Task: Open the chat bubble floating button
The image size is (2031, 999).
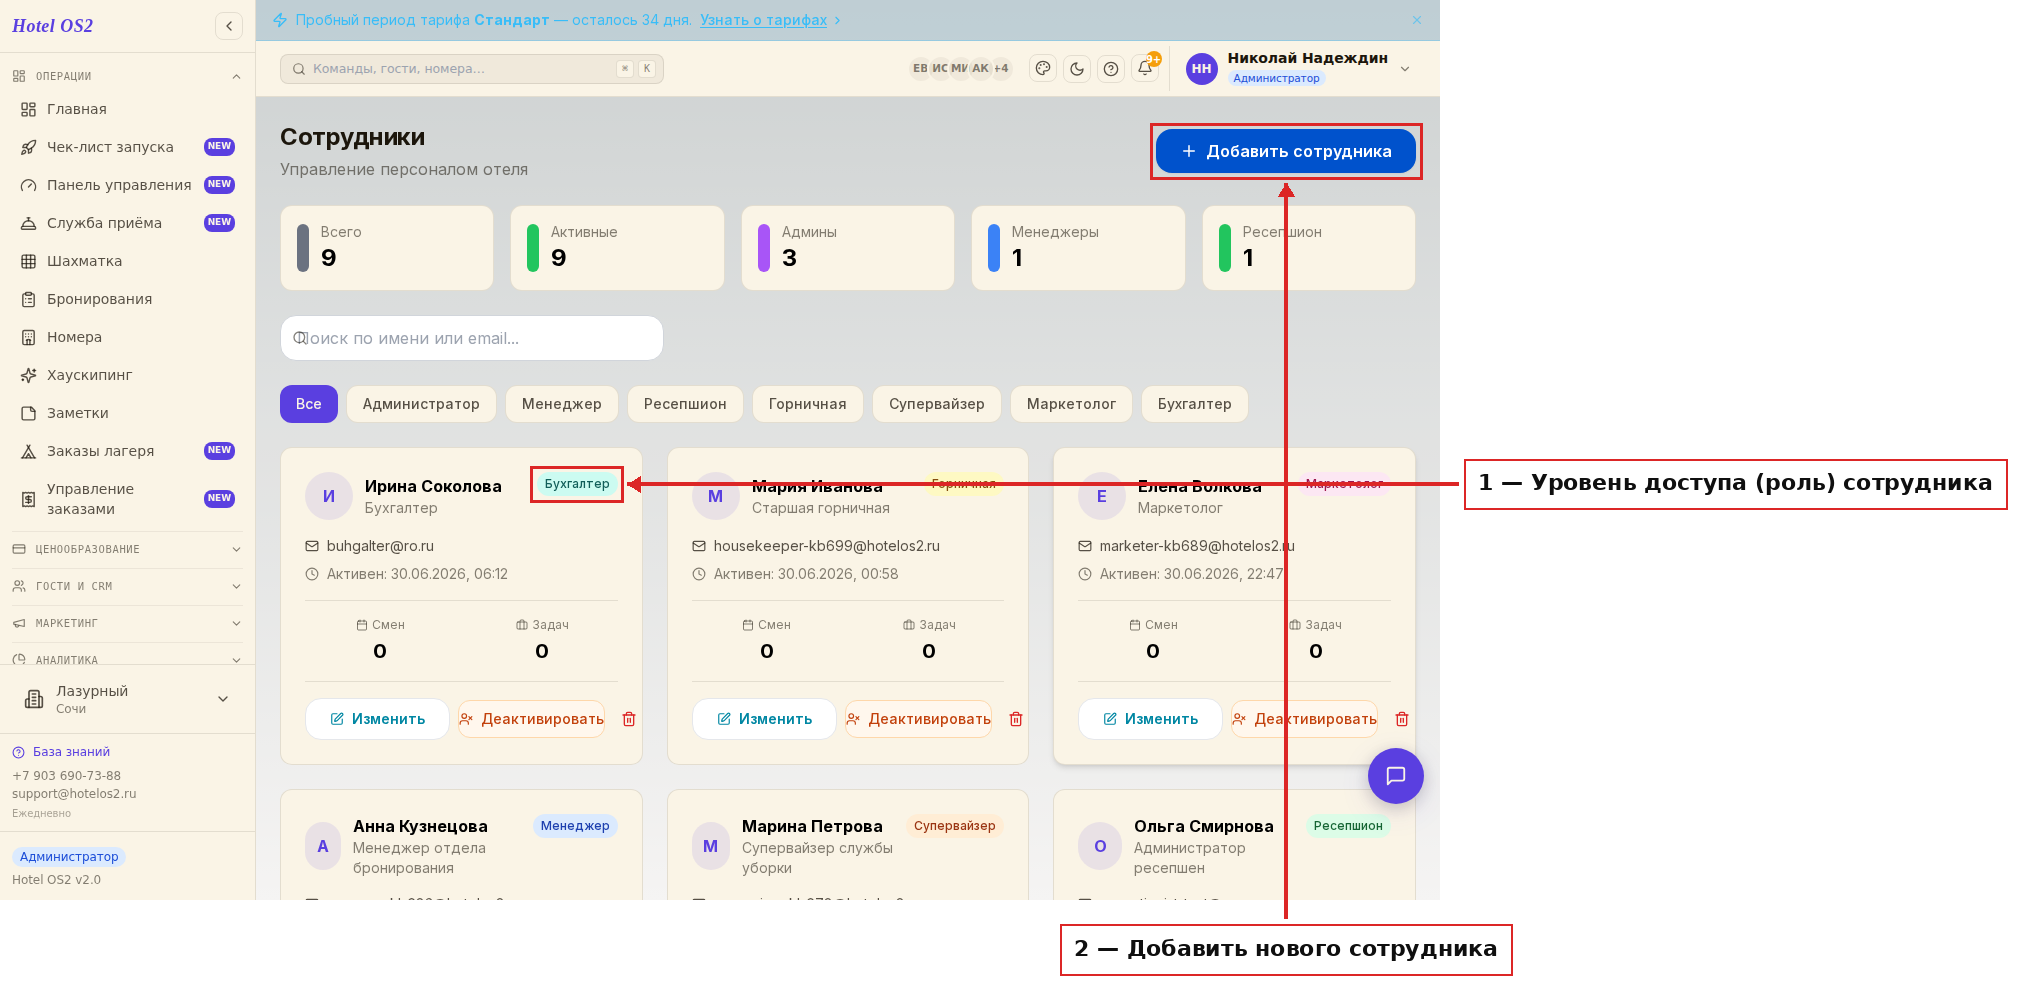Action: pyautogui.click(x=1395, y=776)
